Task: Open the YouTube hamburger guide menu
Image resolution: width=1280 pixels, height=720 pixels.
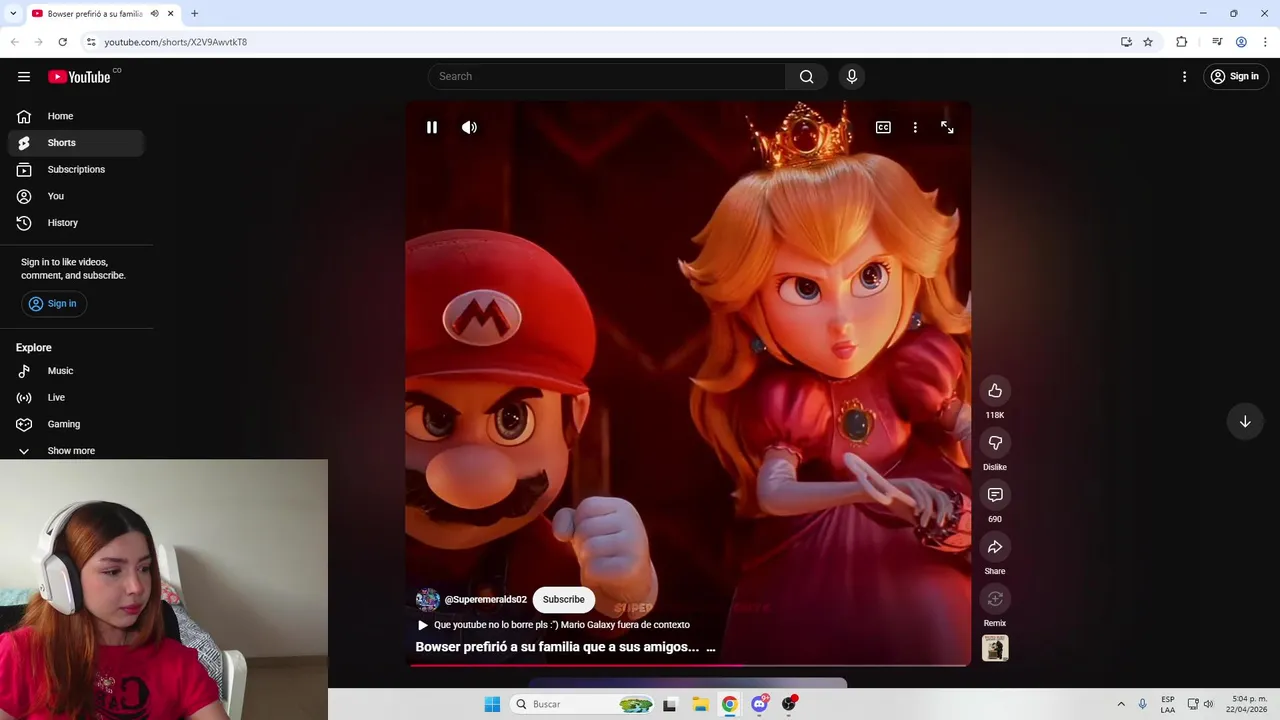Action: [x=24, y=77]
